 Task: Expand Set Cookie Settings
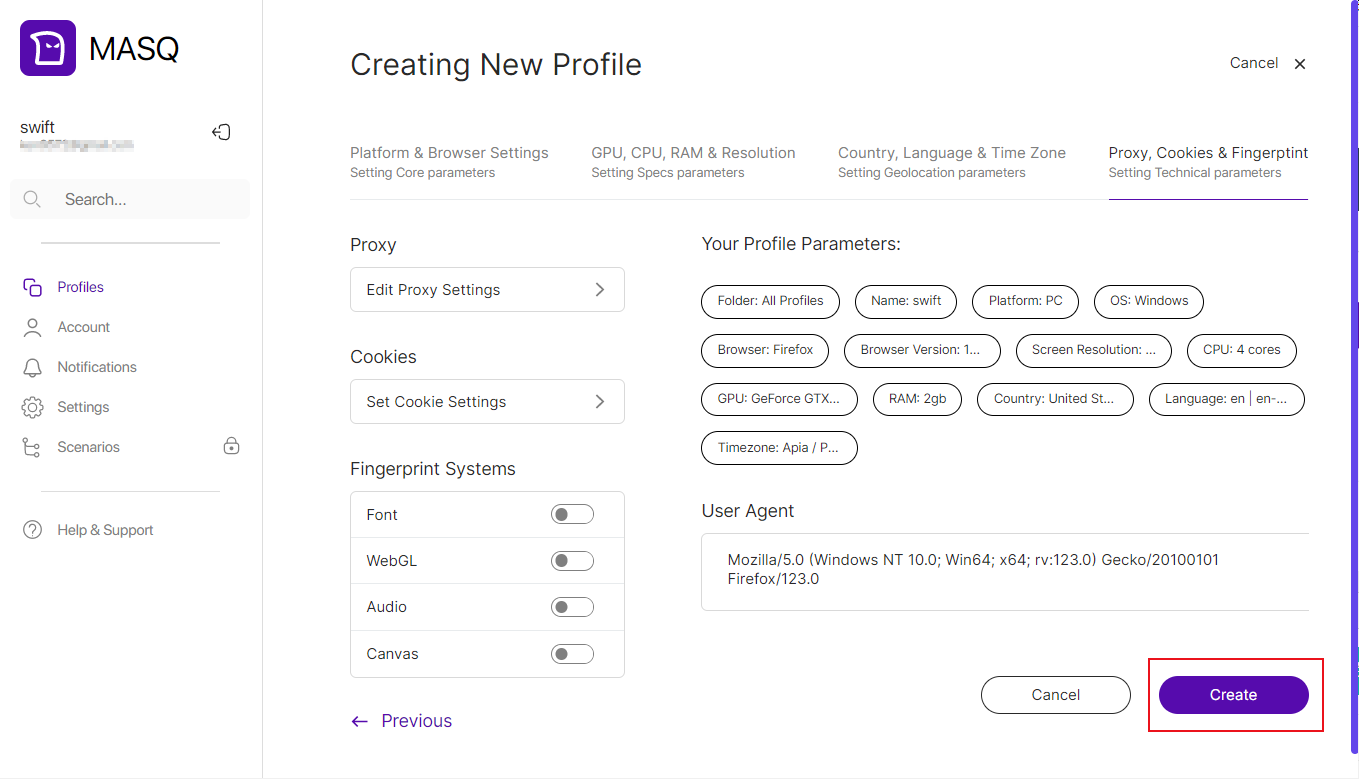point(487,402)
